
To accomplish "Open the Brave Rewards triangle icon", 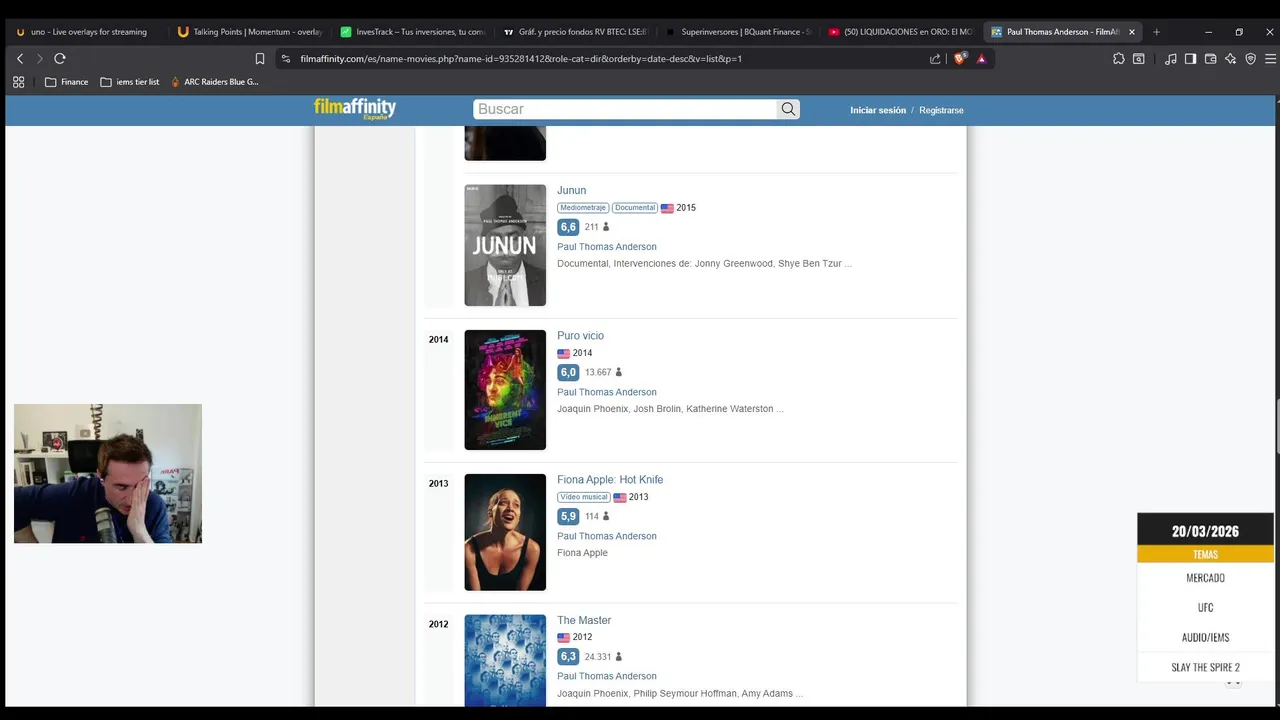I will click(981, 59).
